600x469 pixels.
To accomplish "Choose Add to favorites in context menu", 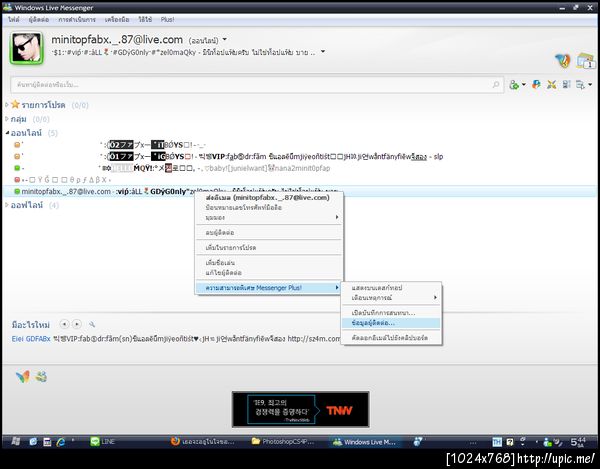I will click(x=267, y=248).
